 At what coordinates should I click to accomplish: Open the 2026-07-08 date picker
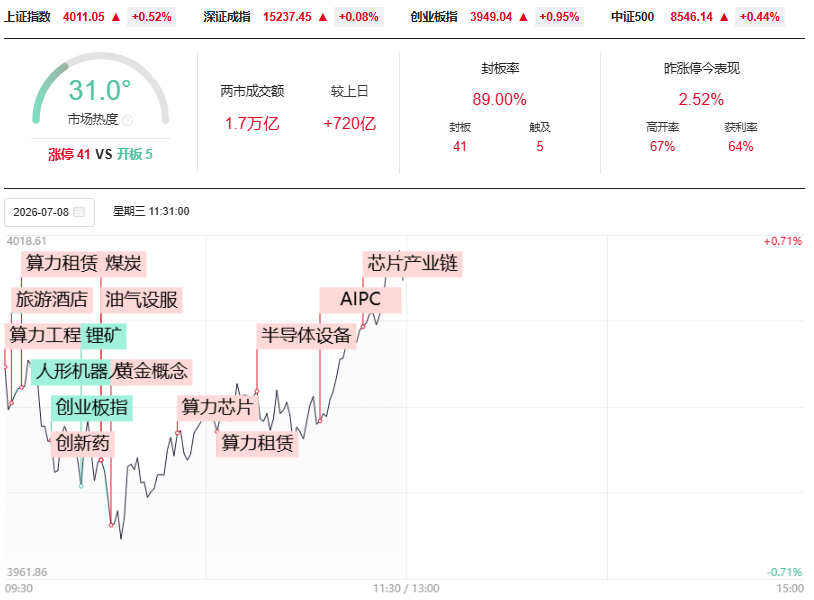(49, 212)
